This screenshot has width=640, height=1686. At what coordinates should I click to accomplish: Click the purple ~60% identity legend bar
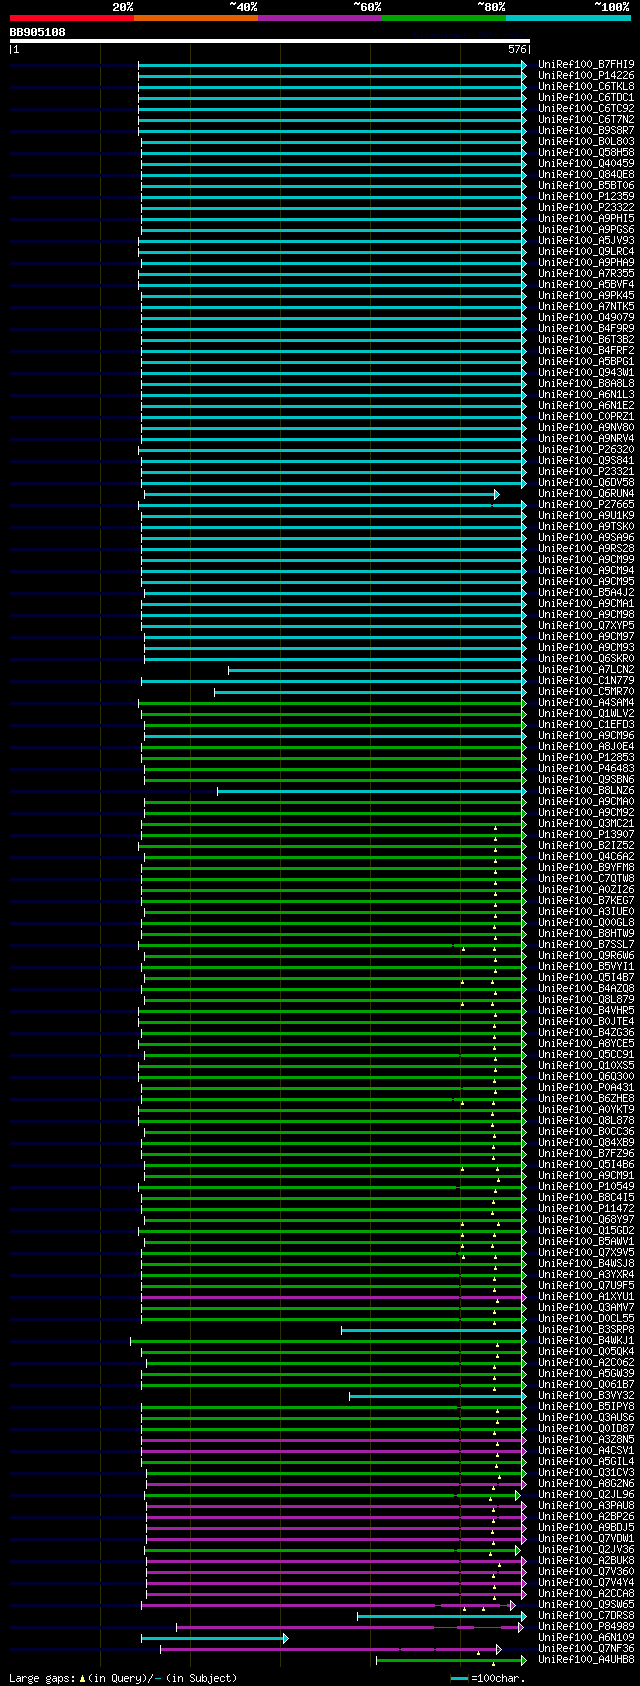tap(320, 18)
